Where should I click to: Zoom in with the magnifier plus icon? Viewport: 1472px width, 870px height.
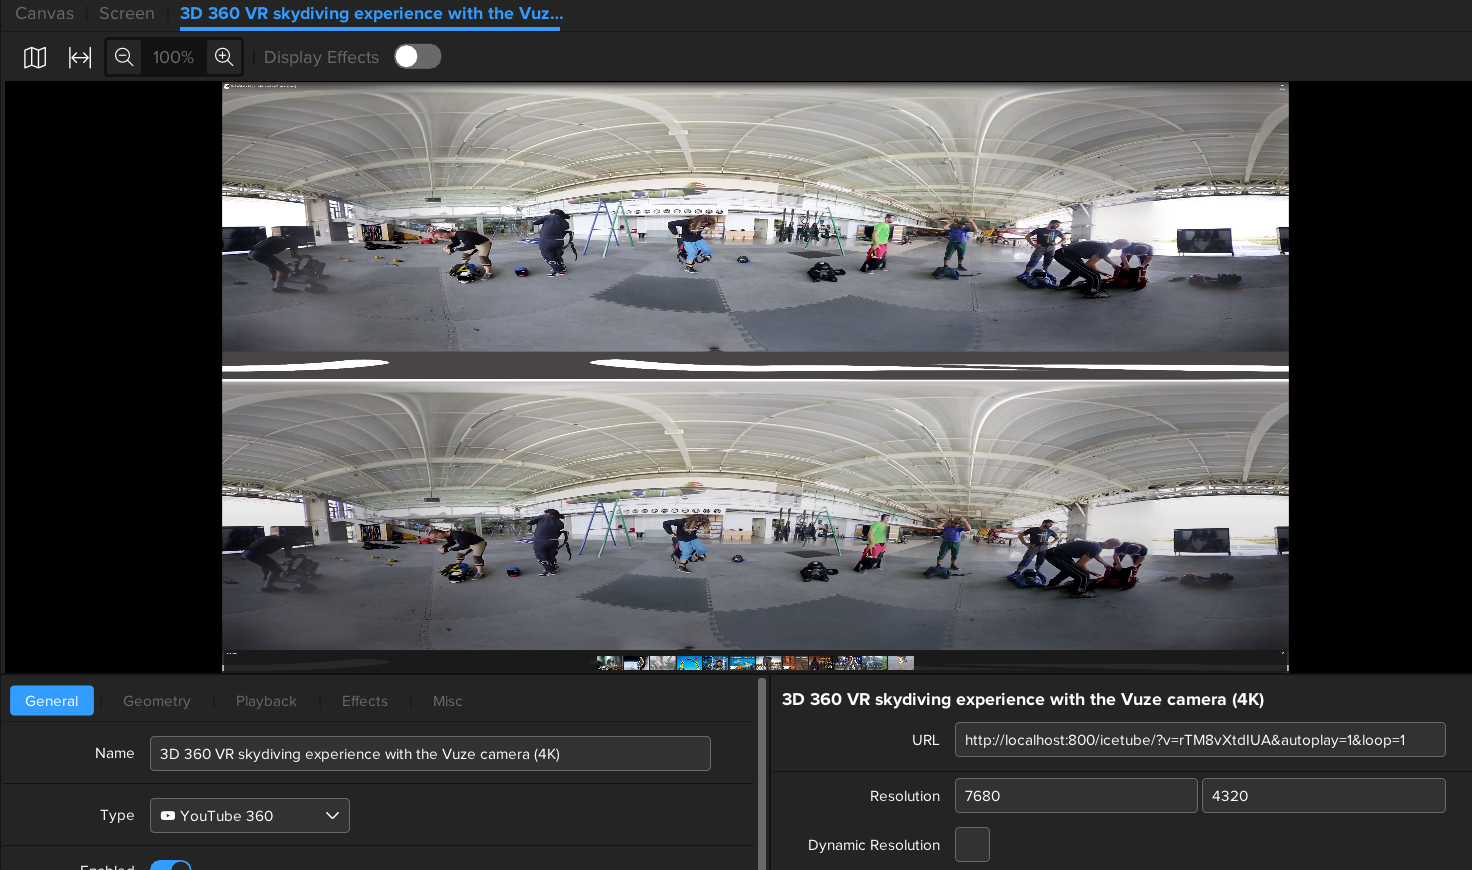point(224,57)
